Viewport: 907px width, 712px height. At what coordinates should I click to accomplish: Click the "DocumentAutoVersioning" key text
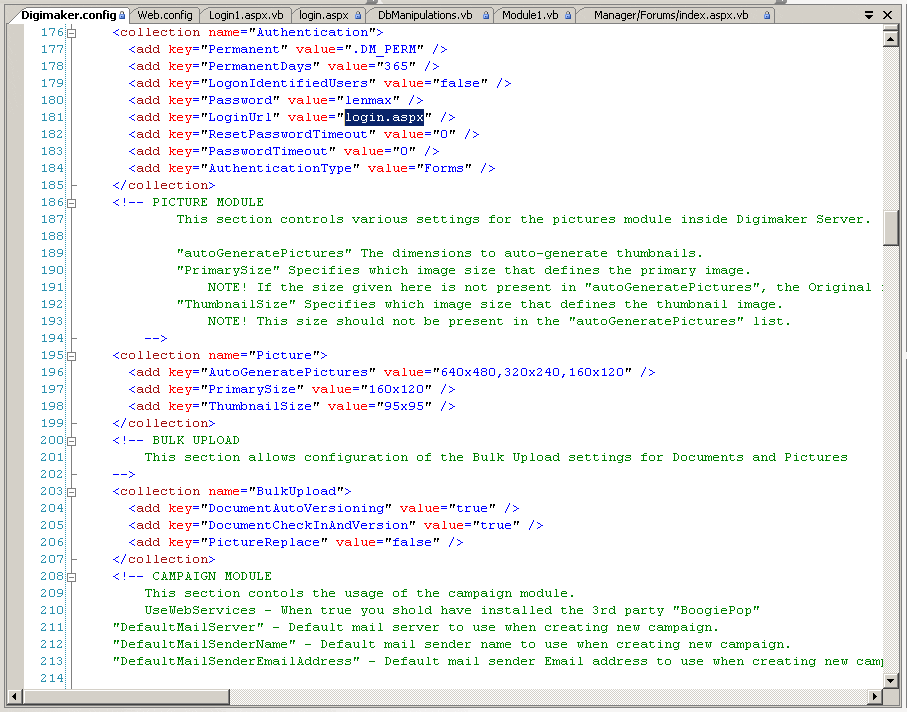tap(296, 508)
